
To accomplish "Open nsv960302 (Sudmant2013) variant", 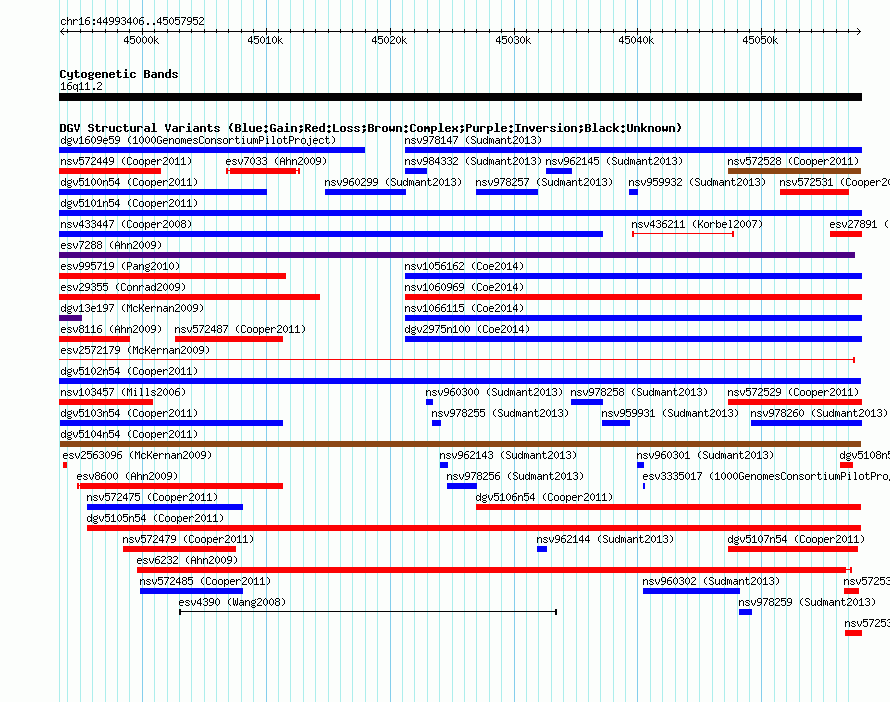I will pyautogui.click(x=711, y=581).
